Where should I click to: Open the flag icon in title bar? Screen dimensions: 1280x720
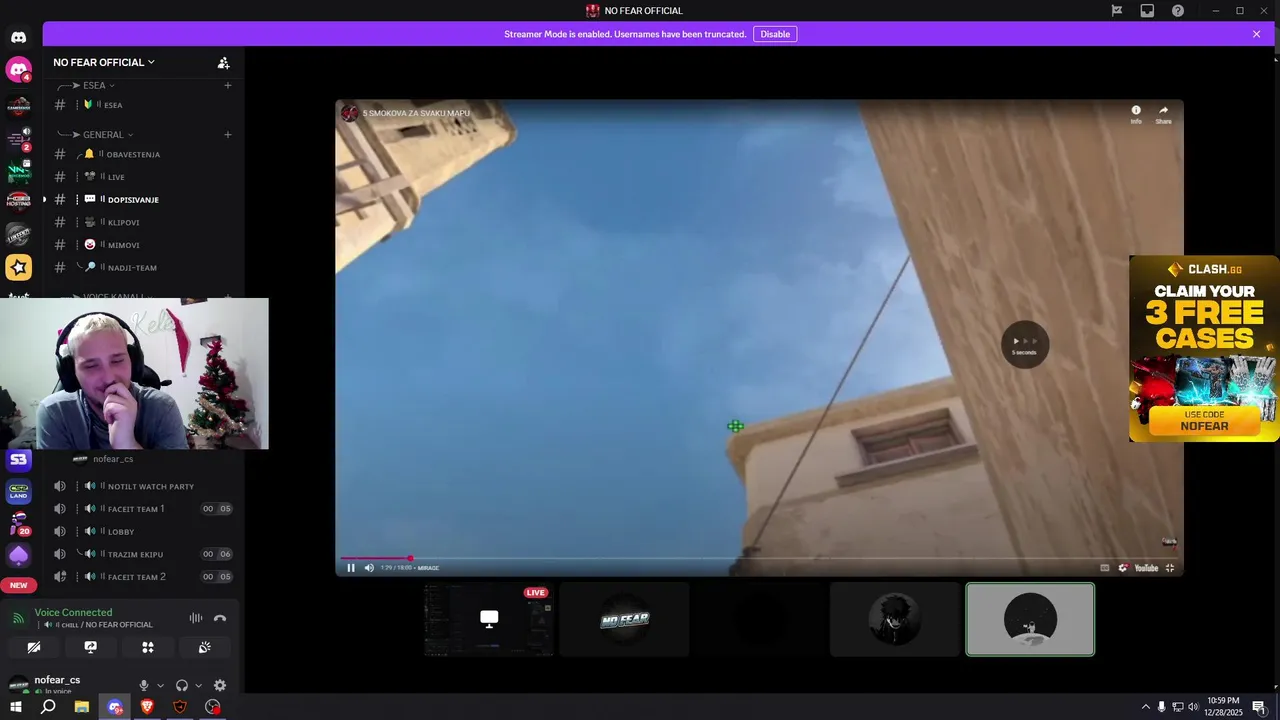coord(1117,11)
